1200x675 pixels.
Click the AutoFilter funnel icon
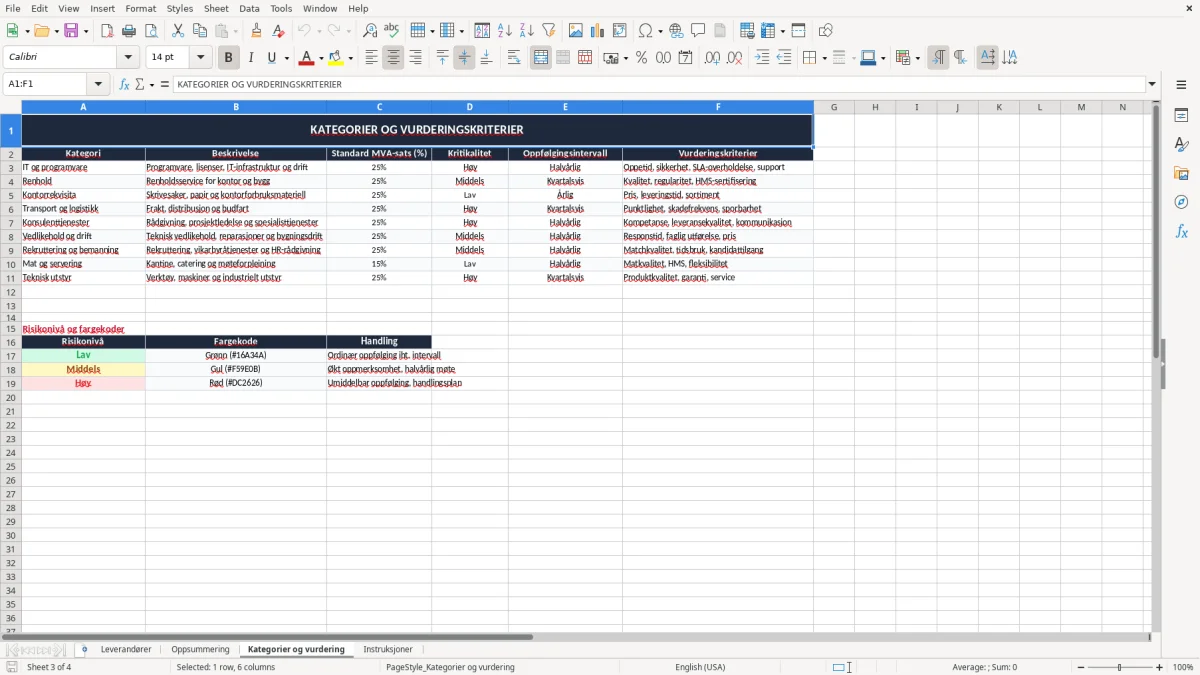[548, 31]
